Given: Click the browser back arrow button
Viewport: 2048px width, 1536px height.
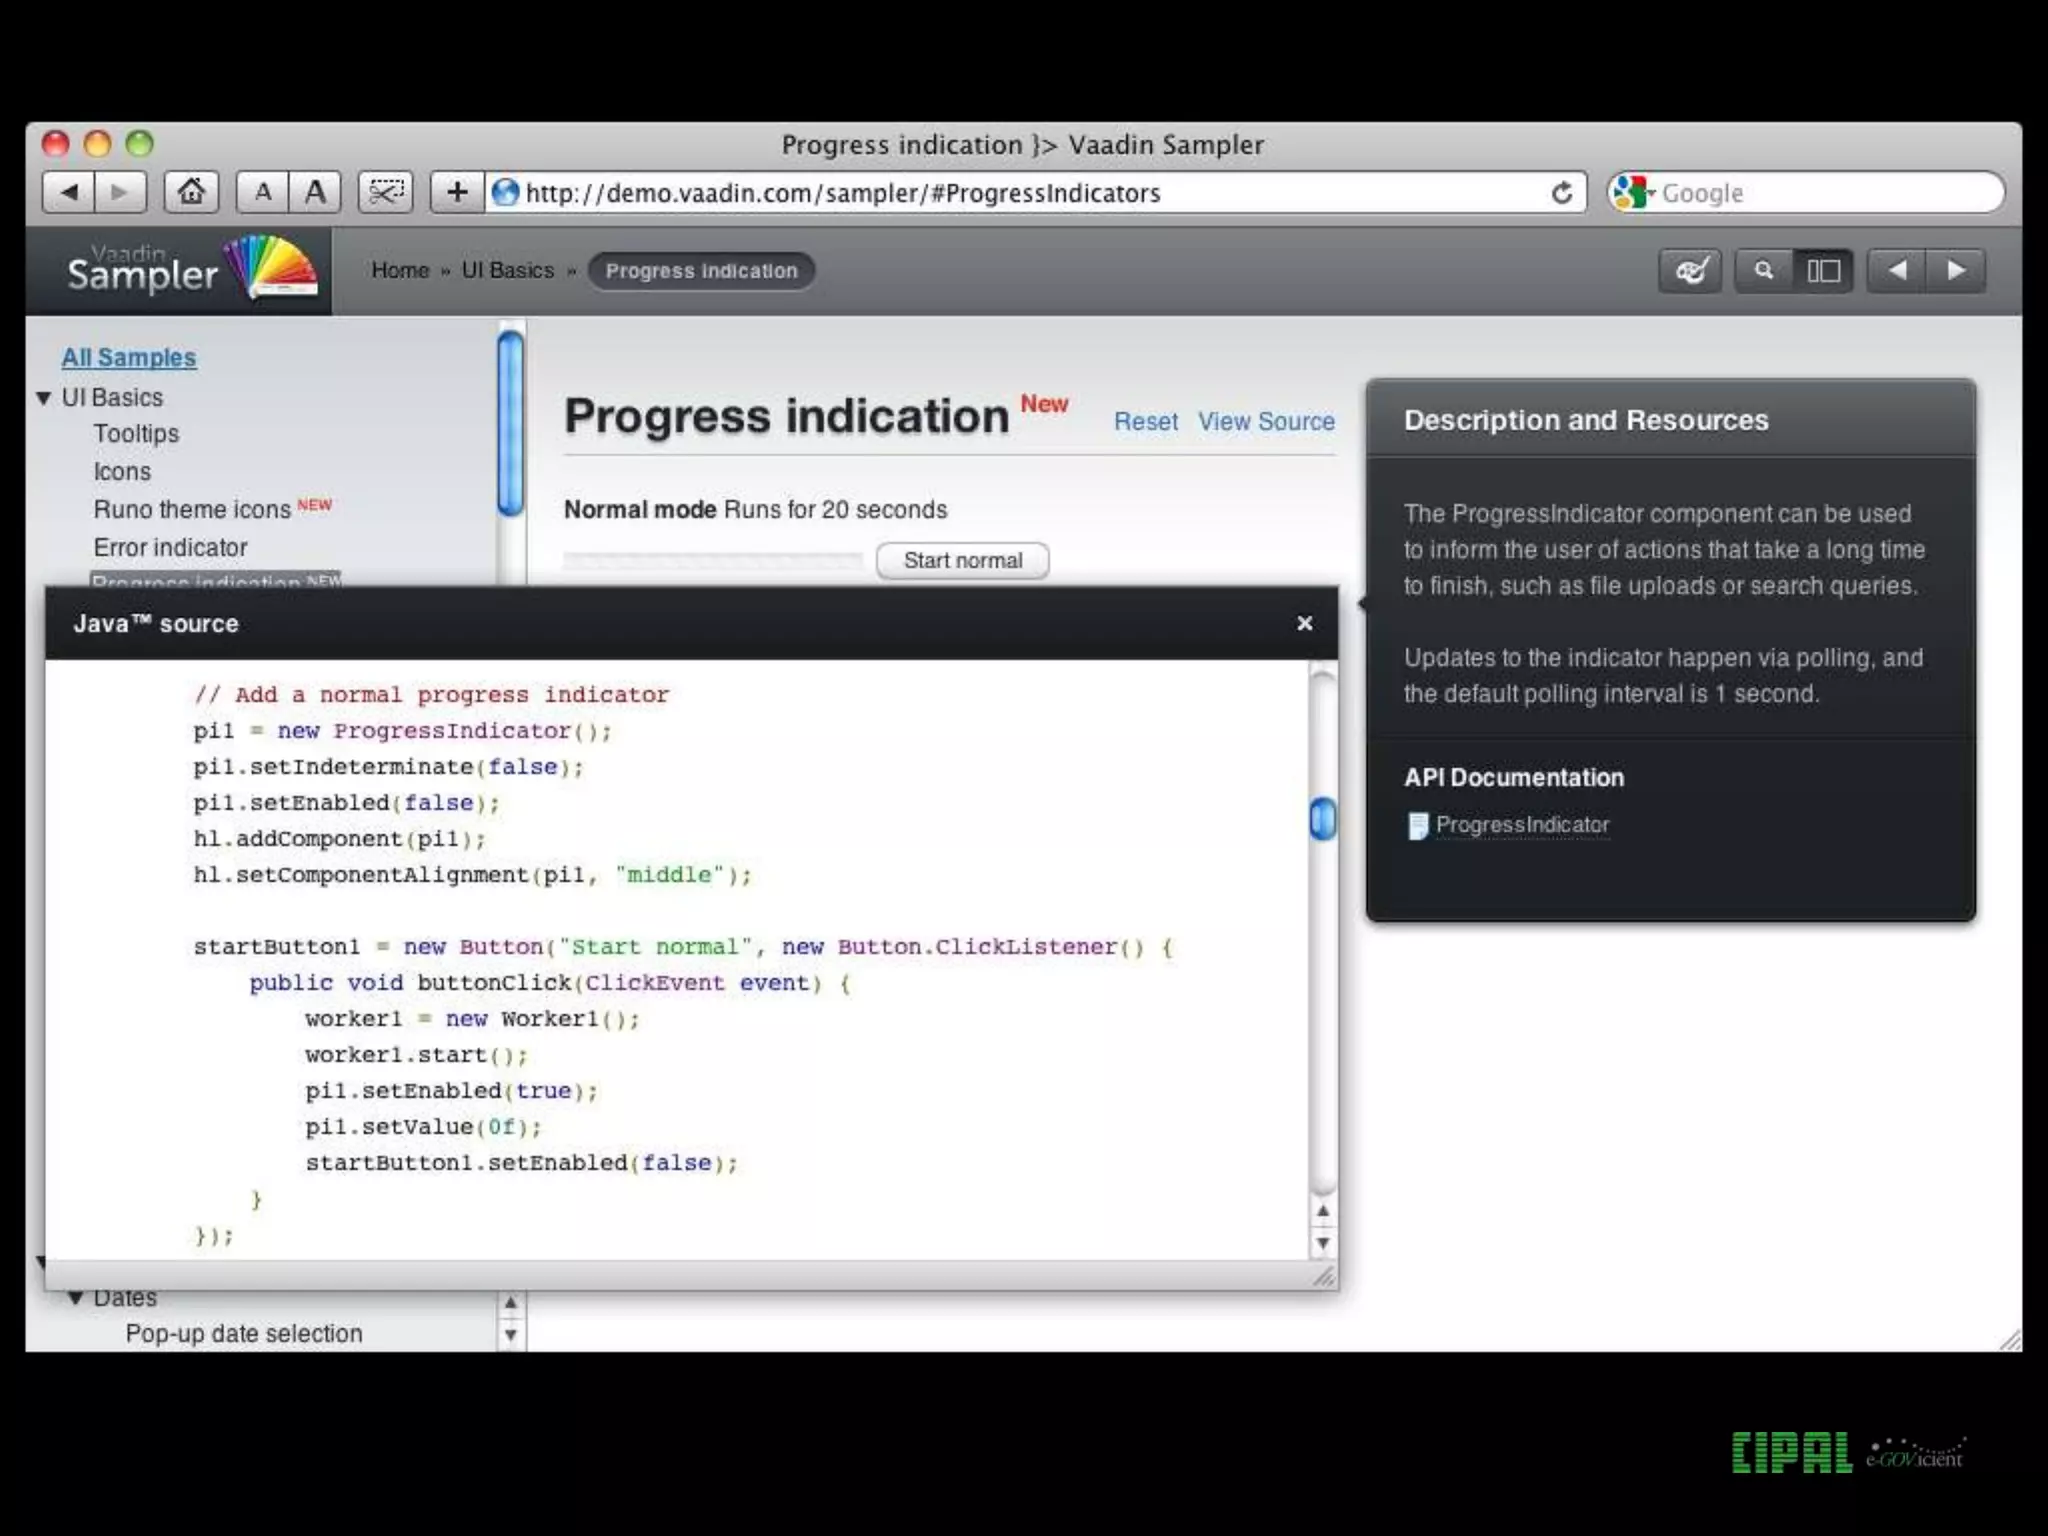Looking at the screenshot, I should (x=69, y=192).
